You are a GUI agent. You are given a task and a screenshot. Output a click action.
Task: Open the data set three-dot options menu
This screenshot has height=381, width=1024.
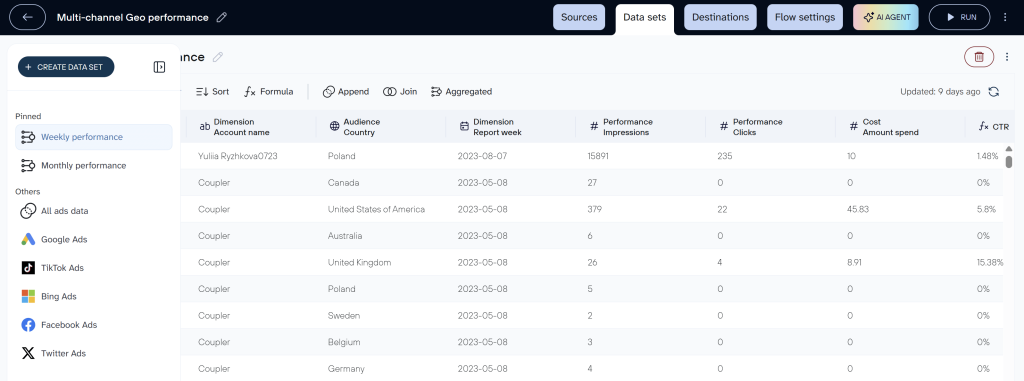(1006, 57)
